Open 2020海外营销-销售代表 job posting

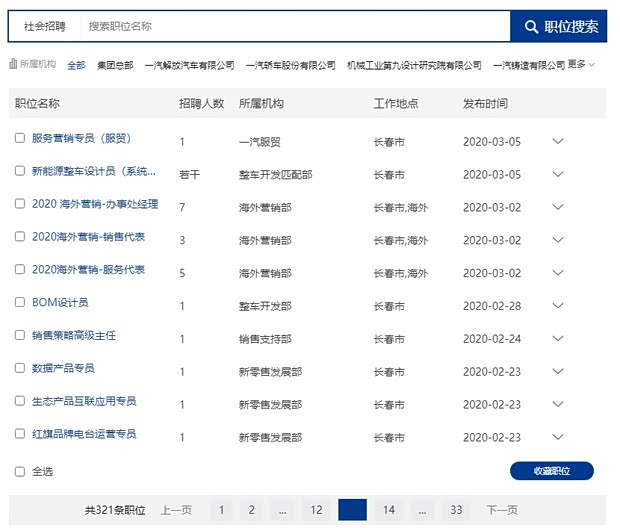(x=88, y=237)
